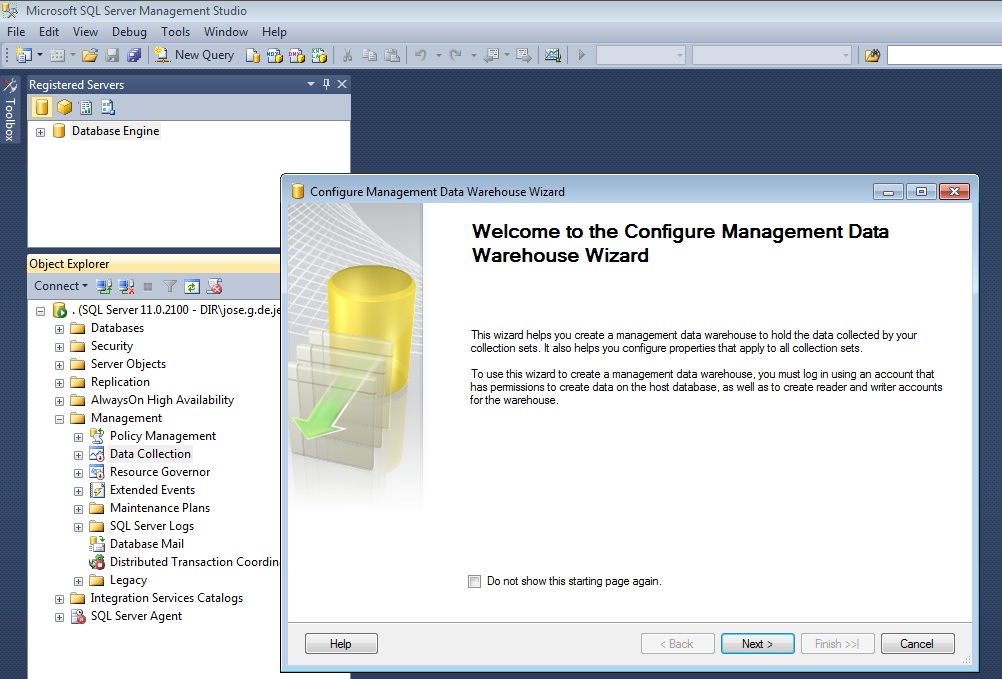Image resolution: width=1002 pixels, height=679 pixels.
Task: Cancel the Configure Management Data Warehouse Wizard
Action: coord(917,644)
